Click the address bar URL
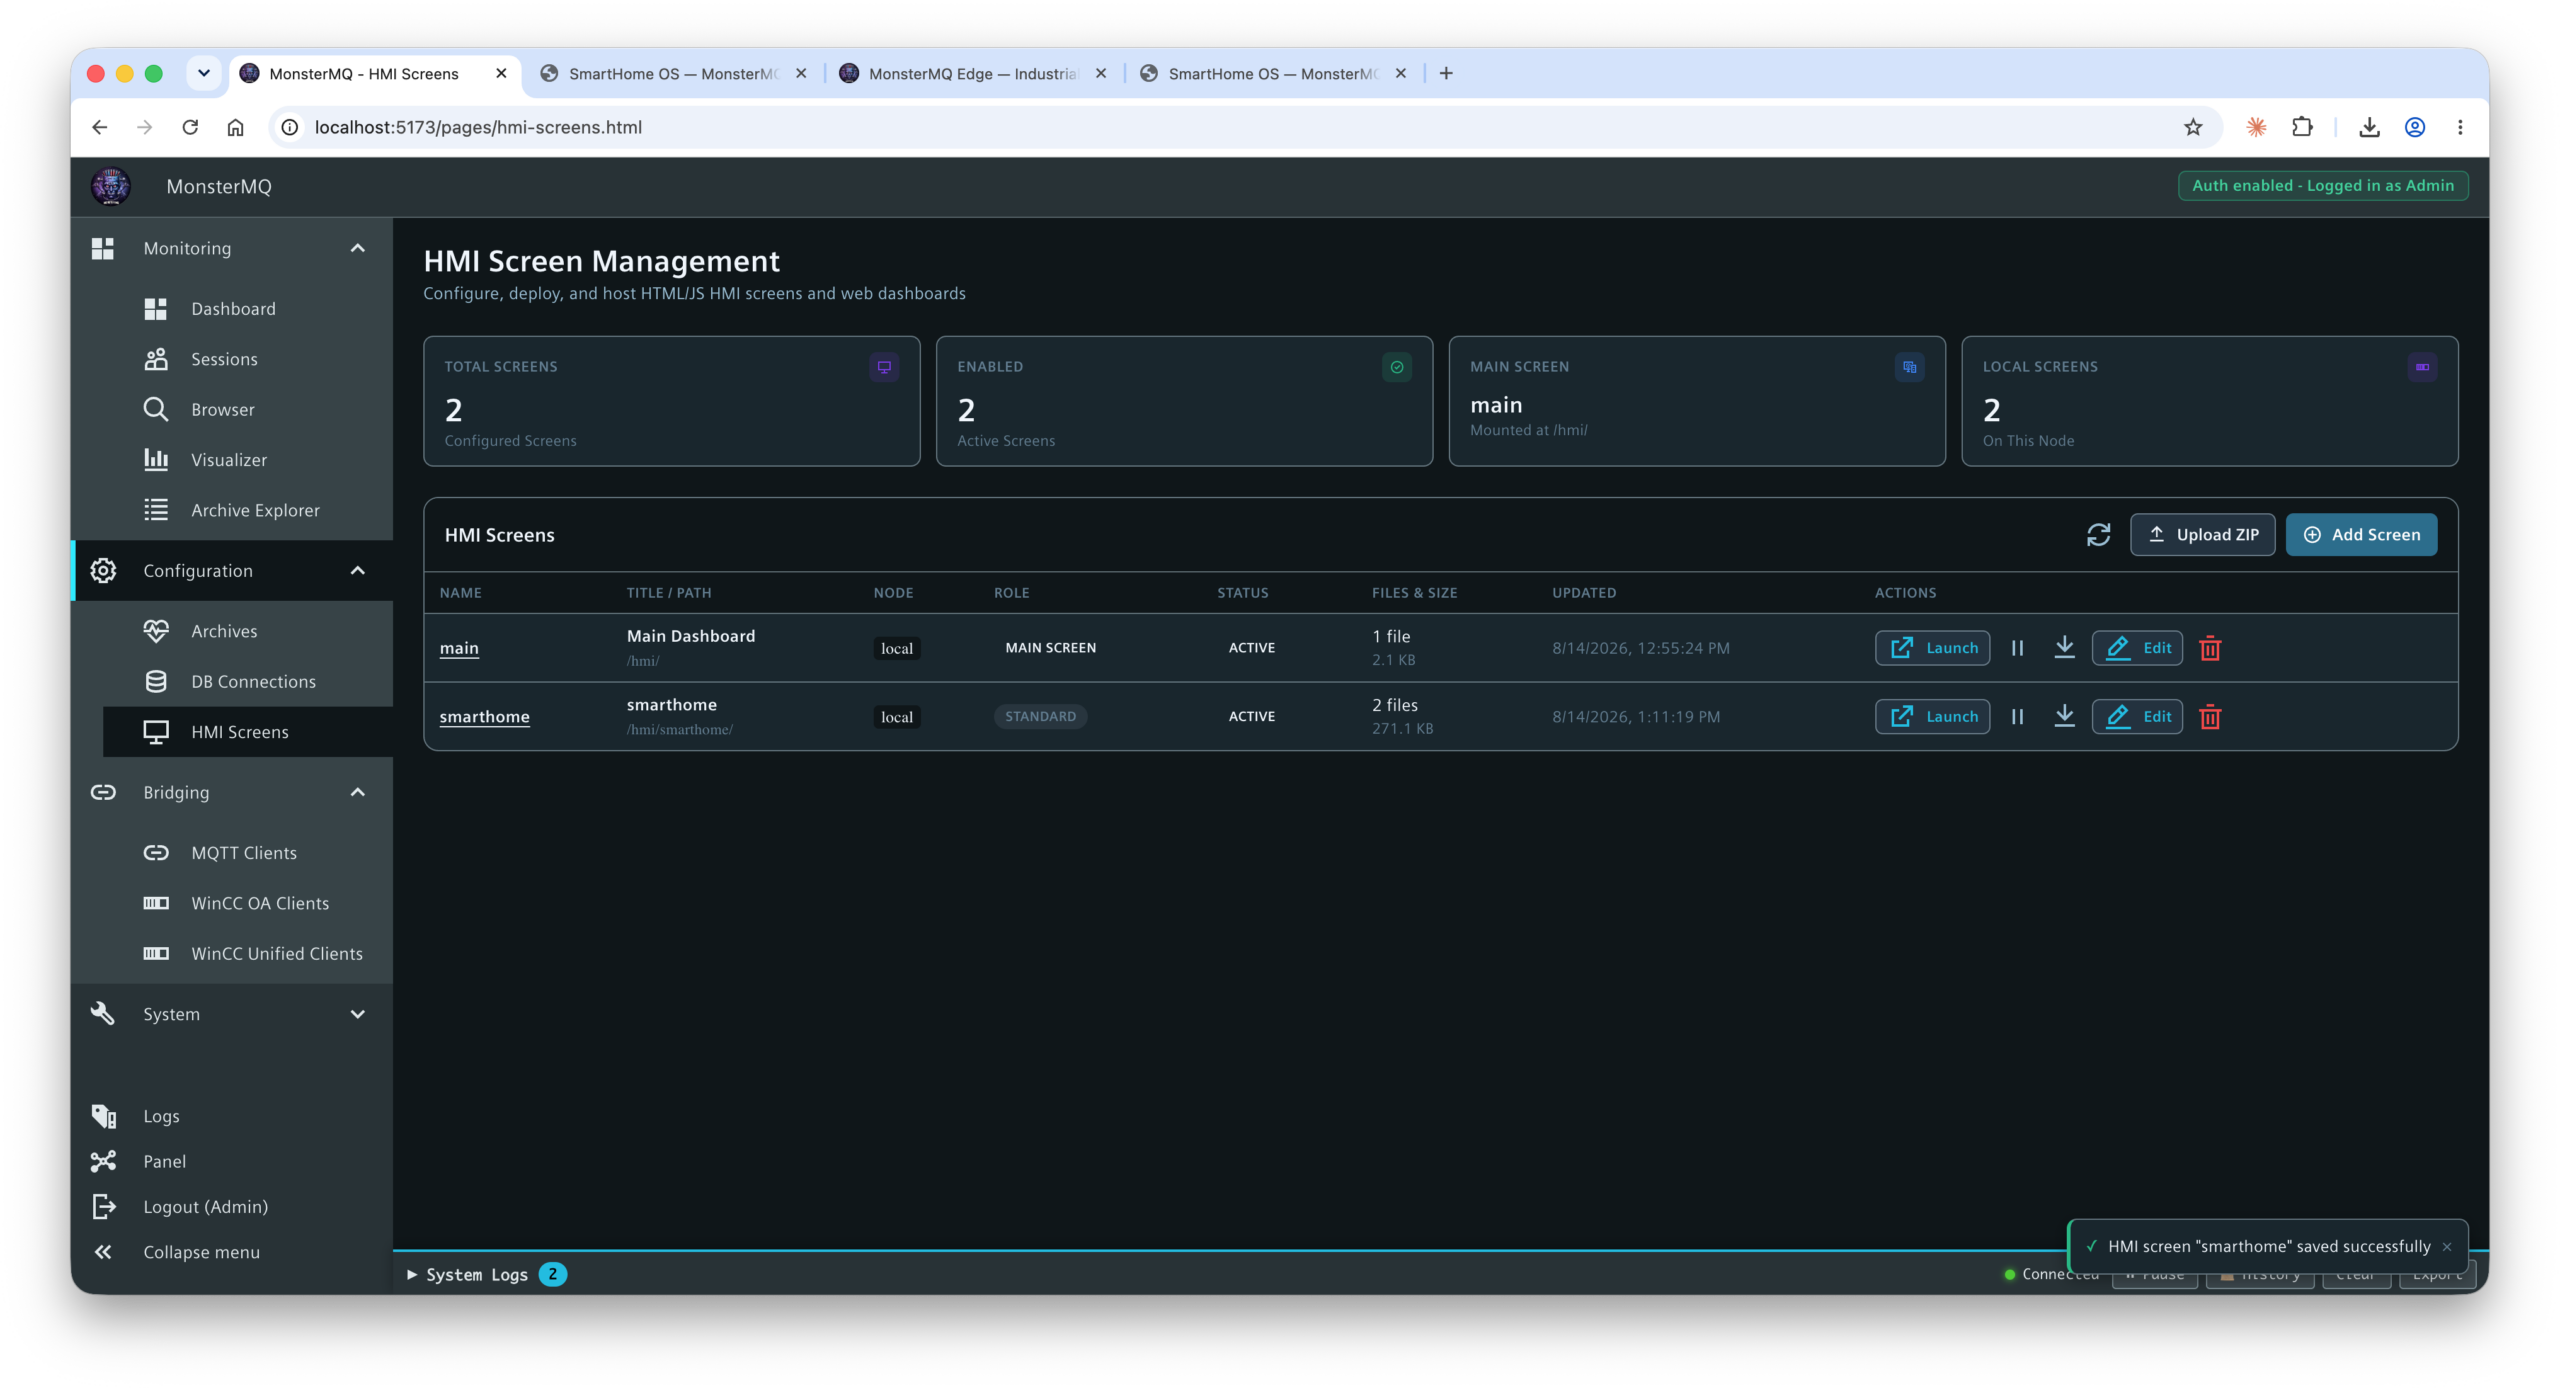Screen dimensions: 2560x1388 pos(478,127)
